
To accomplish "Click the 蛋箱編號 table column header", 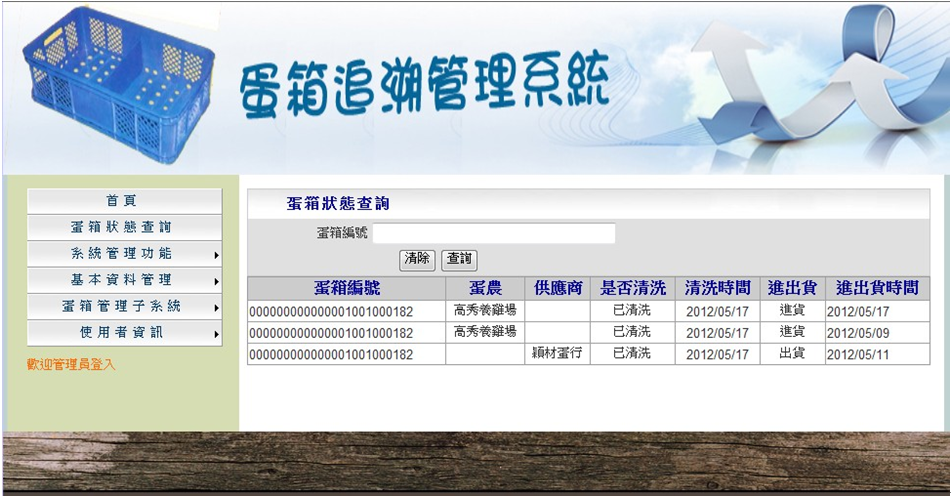I will pyautogui.click(x=346, y=288).
